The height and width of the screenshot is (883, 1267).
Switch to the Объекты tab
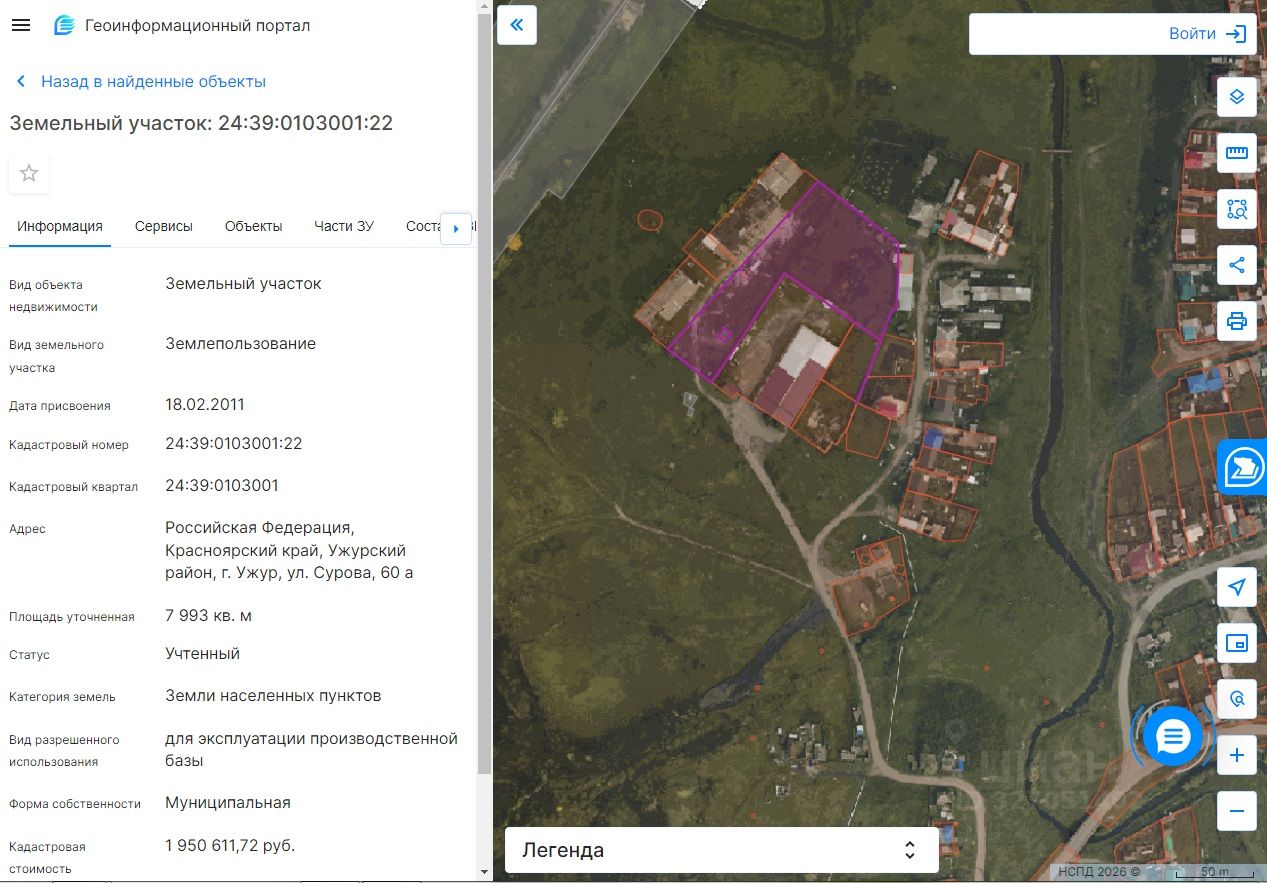click(254, 226)
